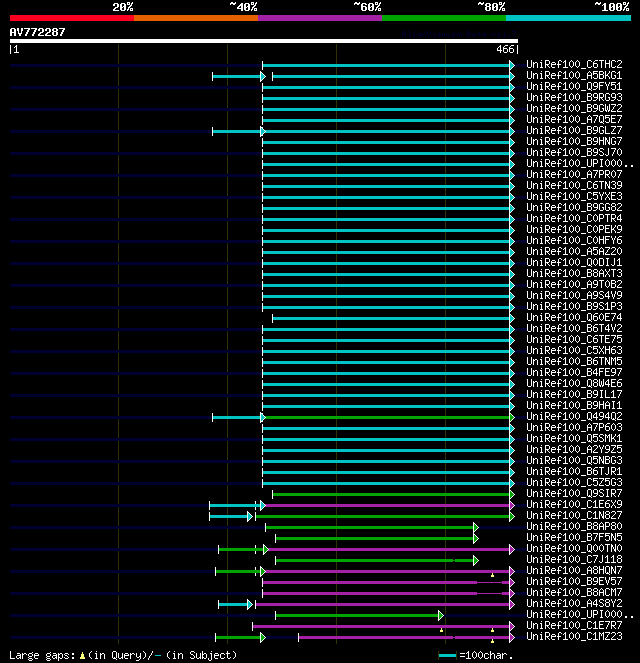Click the cyan =100char scale swatch
The image size is (640, 663).
point(448,655)
